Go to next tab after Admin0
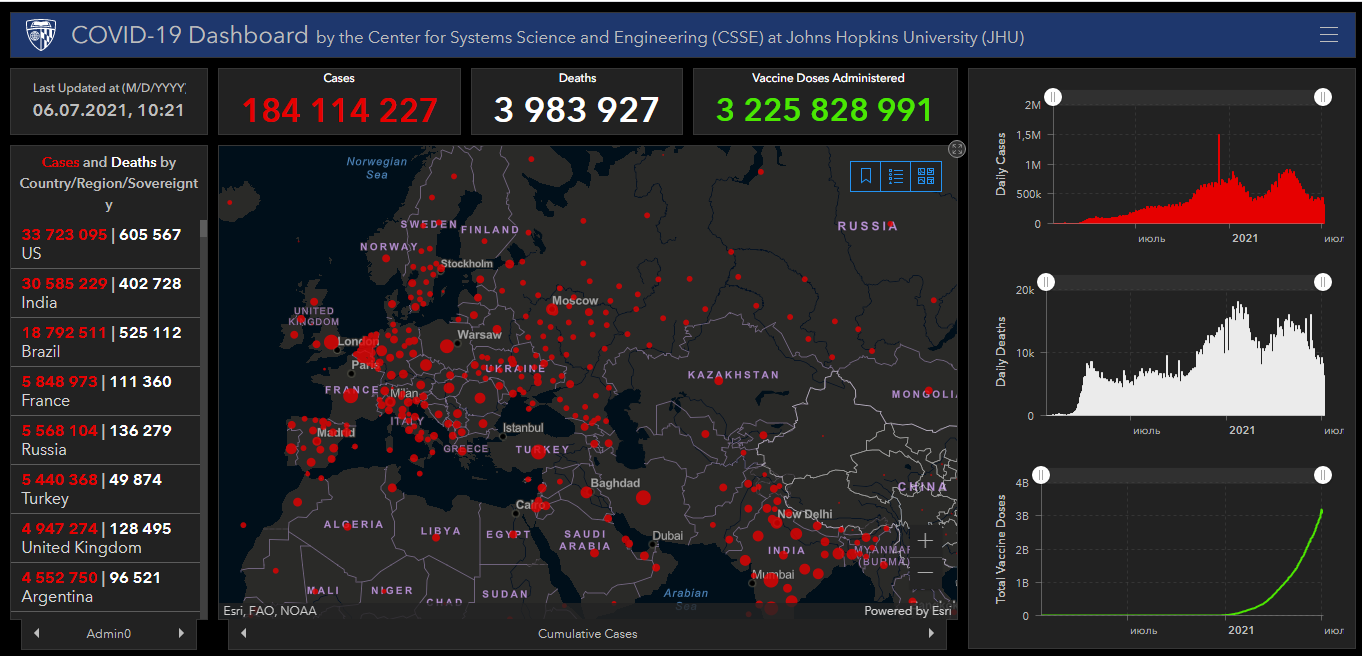The width and height of the screenshot is (1362, 656). click(181, 633)
